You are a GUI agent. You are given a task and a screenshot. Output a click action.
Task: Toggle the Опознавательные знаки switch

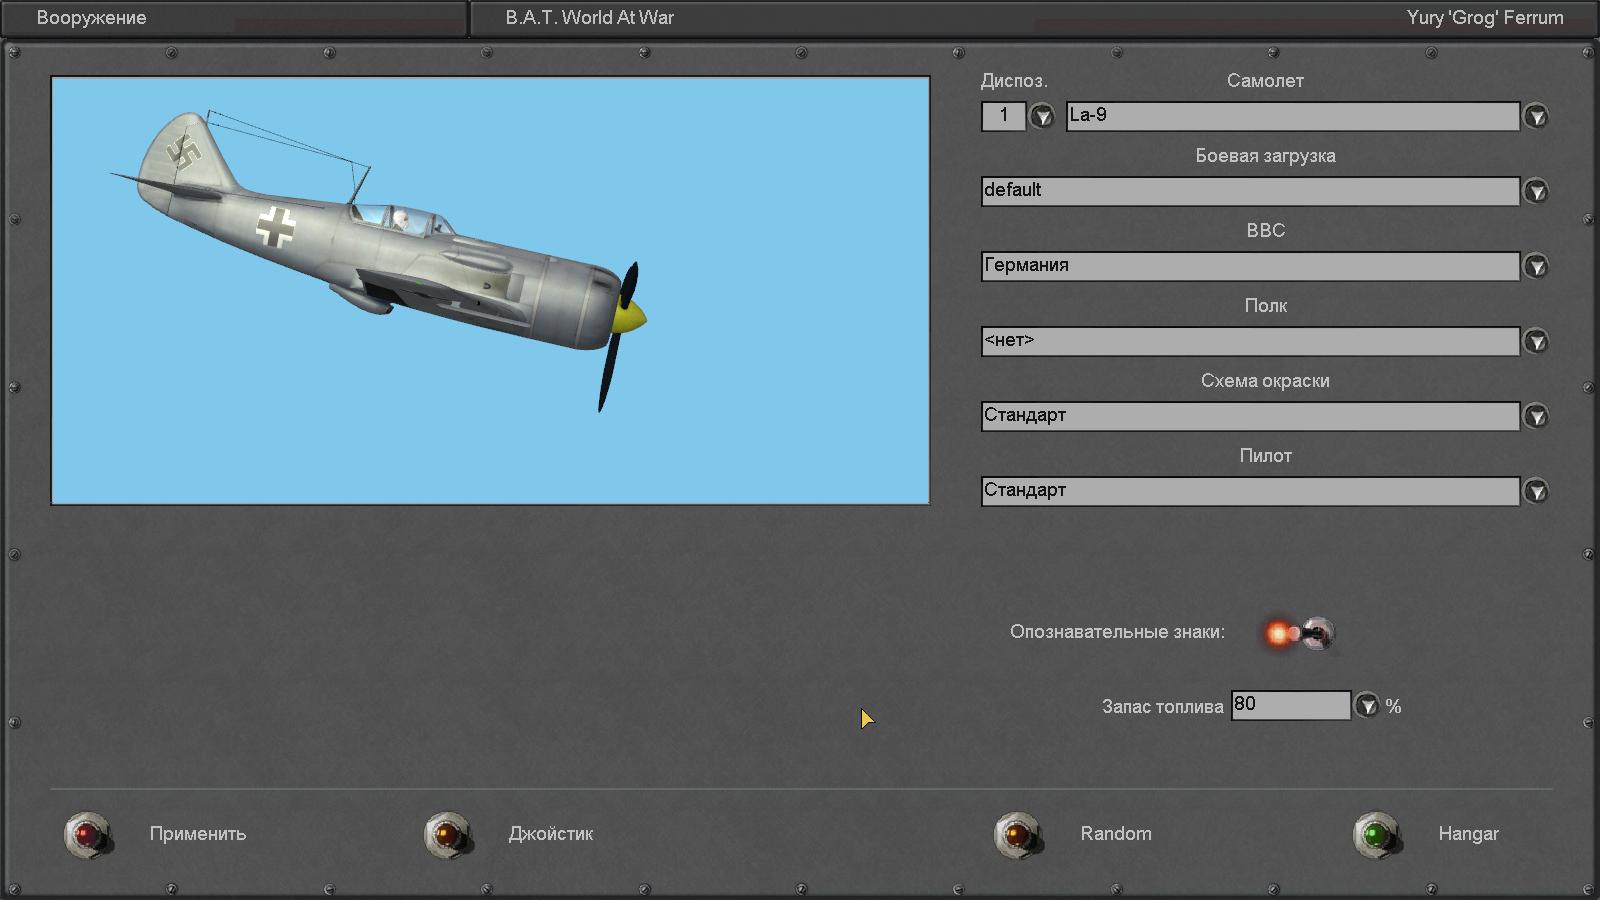pos(1300,633)
